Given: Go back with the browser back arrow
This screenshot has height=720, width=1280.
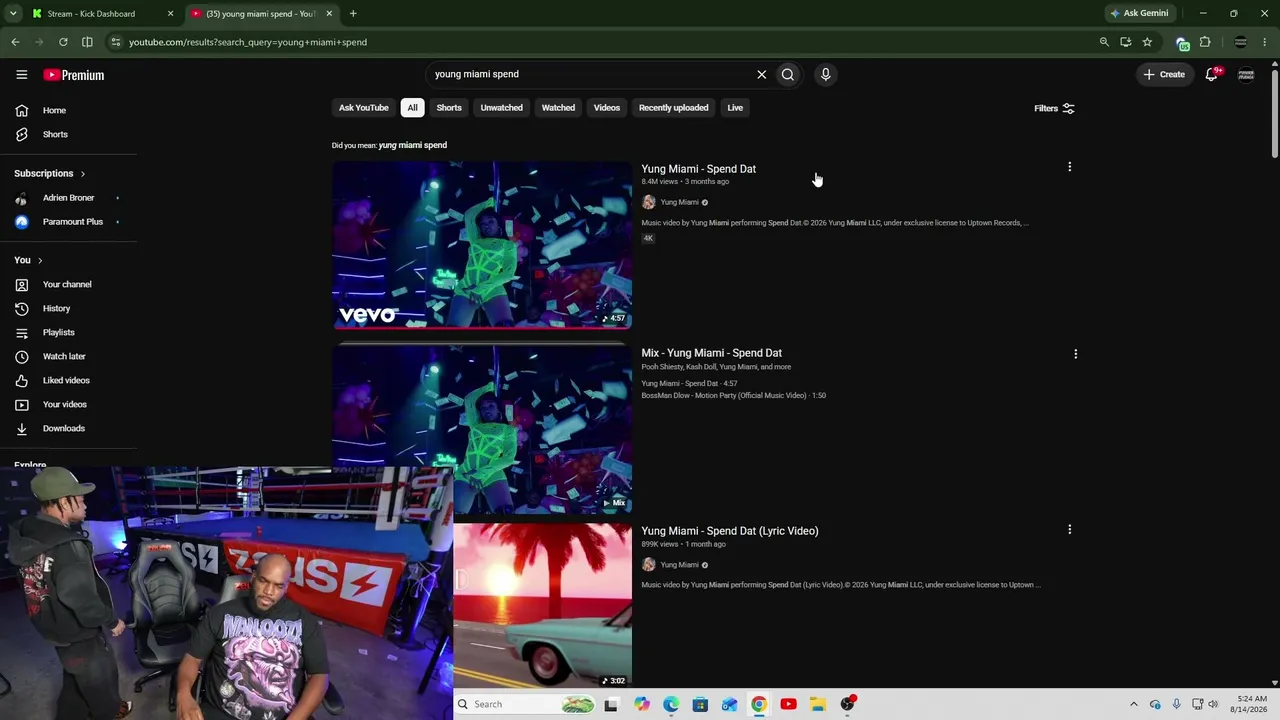Looking at the screenshot, I should [x=15, y=42].
